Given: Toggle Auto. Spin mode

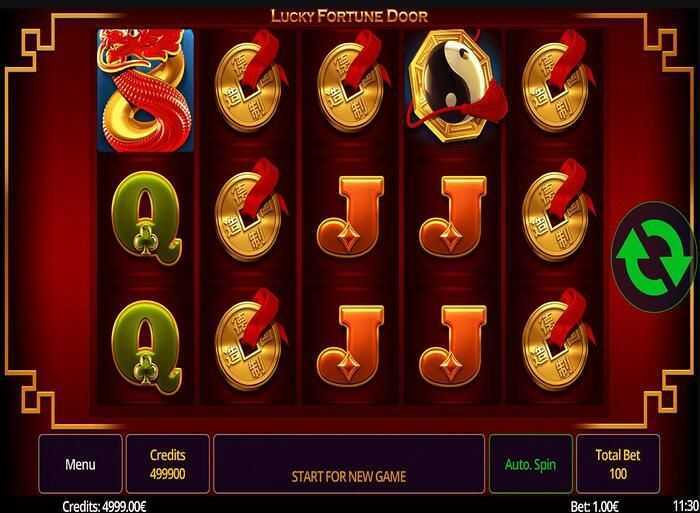Looking at the screenshot, I should [x=530, y=464].
